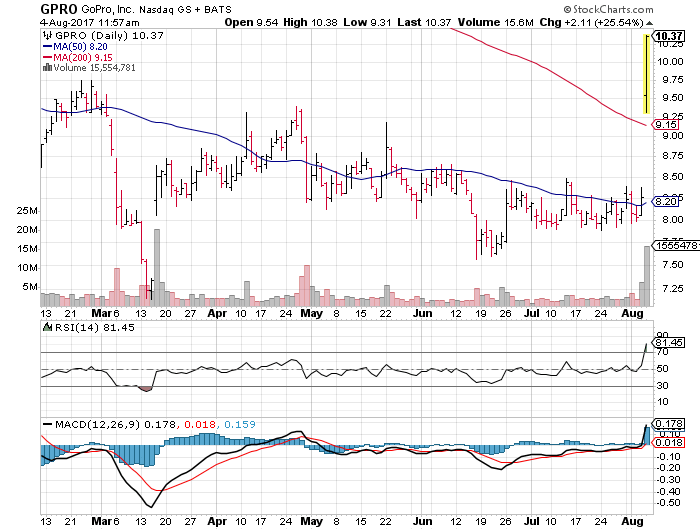This screenshot has height=530, width=700.
Task: Click the 30 level label on RSI axis
Action: click(662, 386)
